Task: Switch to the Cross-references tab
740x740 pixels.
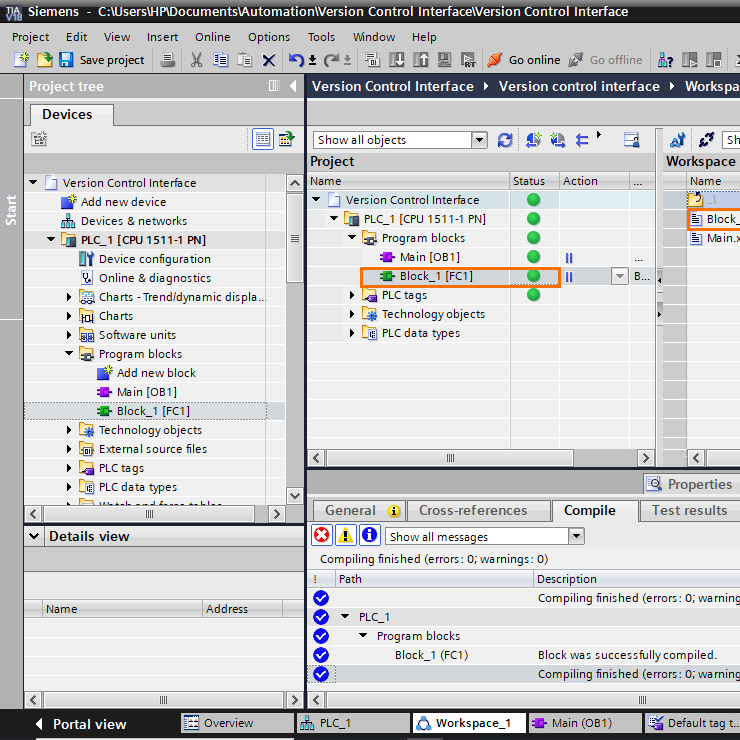Action: (479, 511)
